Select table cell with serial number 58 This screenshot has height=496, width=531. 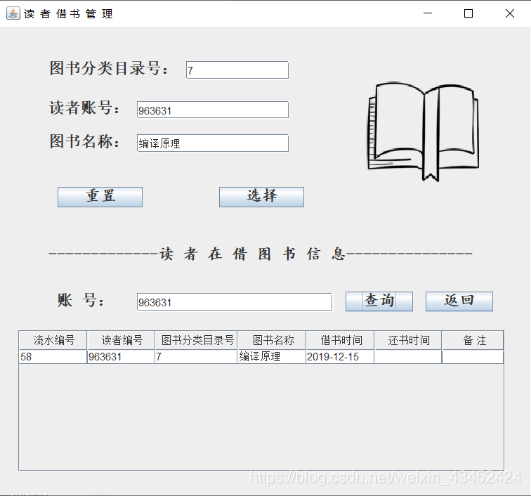point(53,357)
